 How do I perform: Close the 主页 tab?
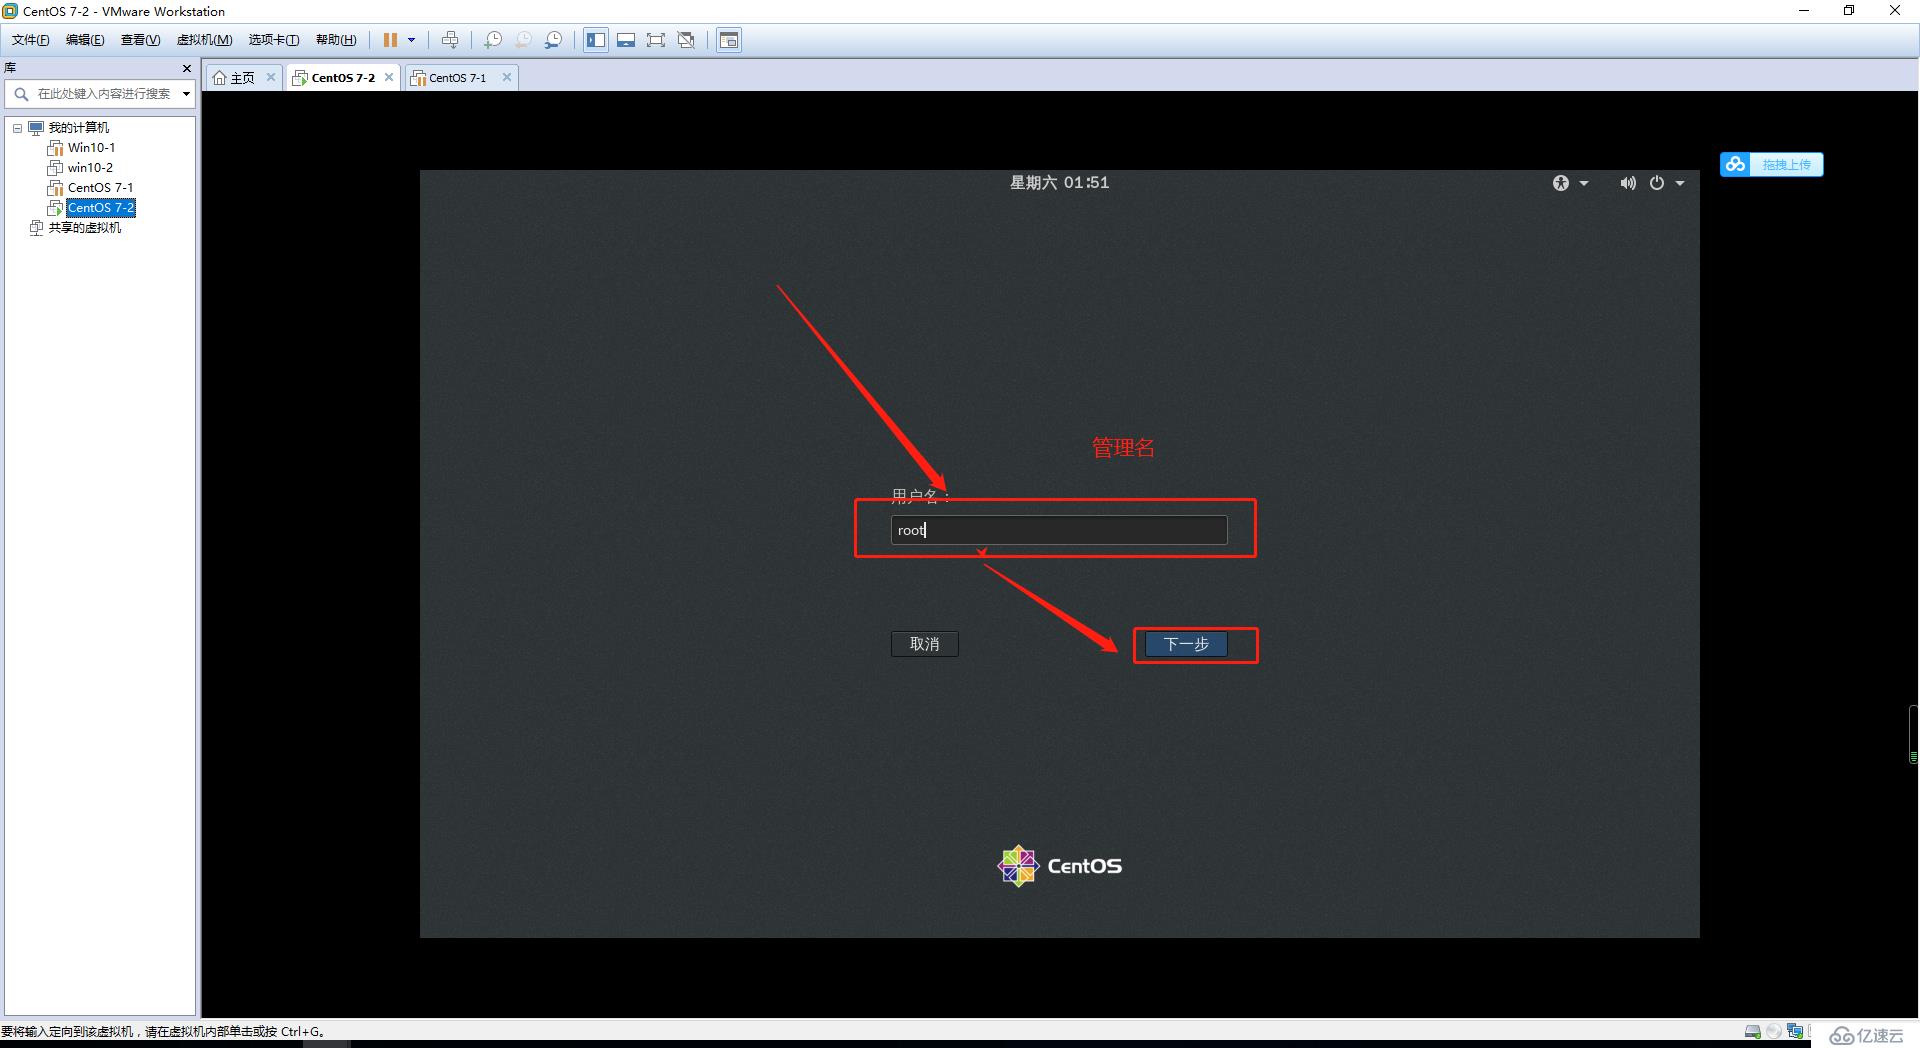270,77
